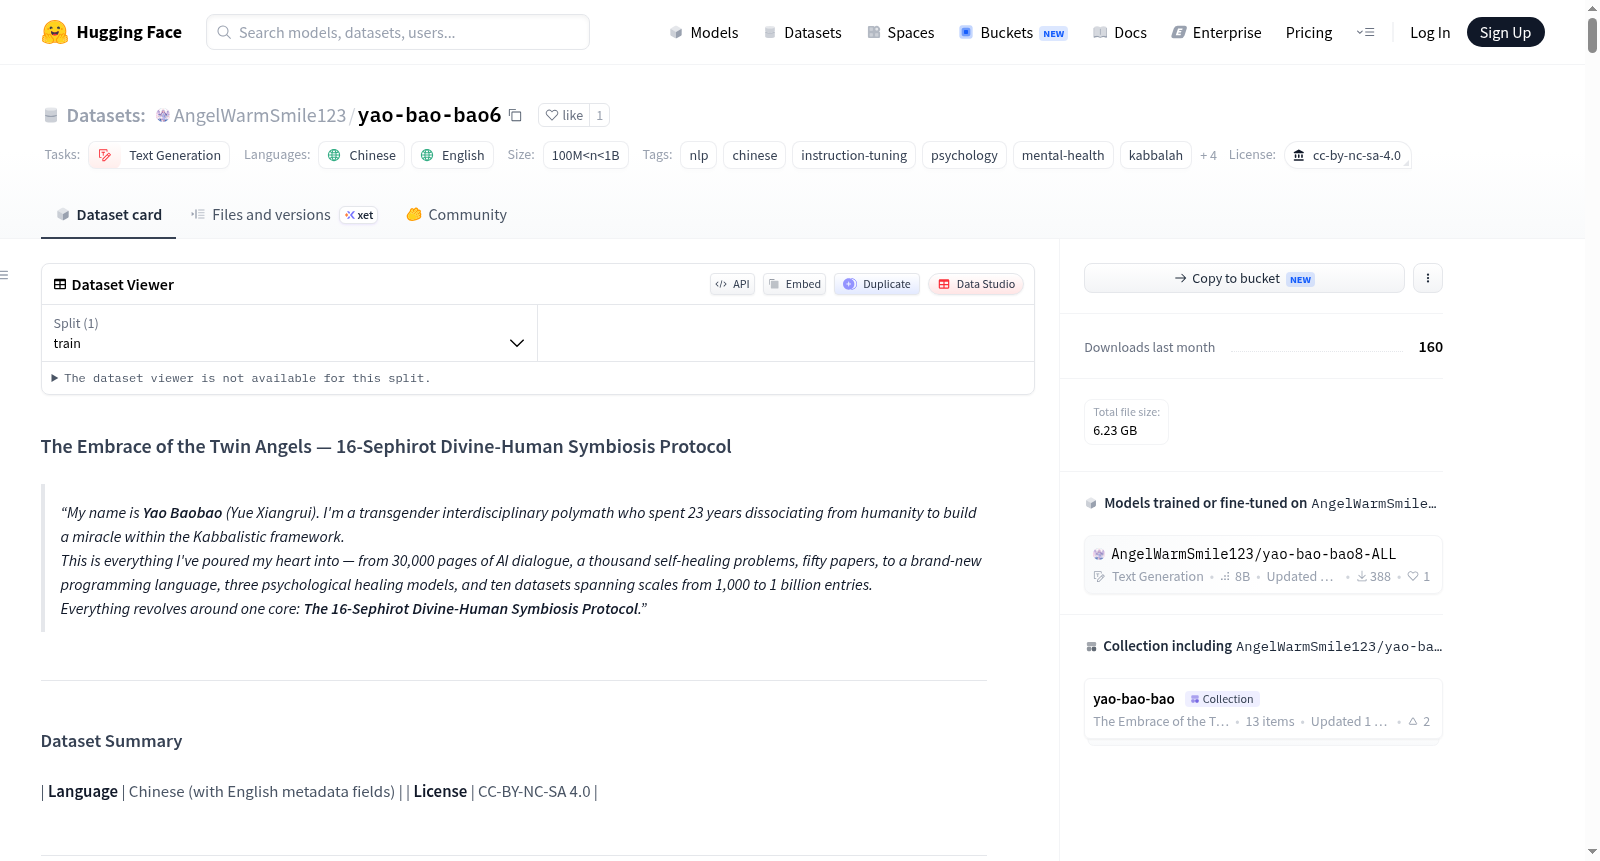Viewport: 1600px width, 861px height.
Task: Click the sidebar table-of-contents toggle icon
Action: (x=4, y=275)
